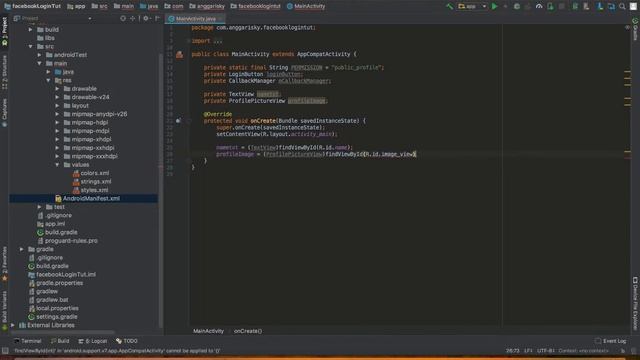This screenshot has height=360, width=640.
Task: Open the Terminal tool window
Action: click(x=28, y=341)
